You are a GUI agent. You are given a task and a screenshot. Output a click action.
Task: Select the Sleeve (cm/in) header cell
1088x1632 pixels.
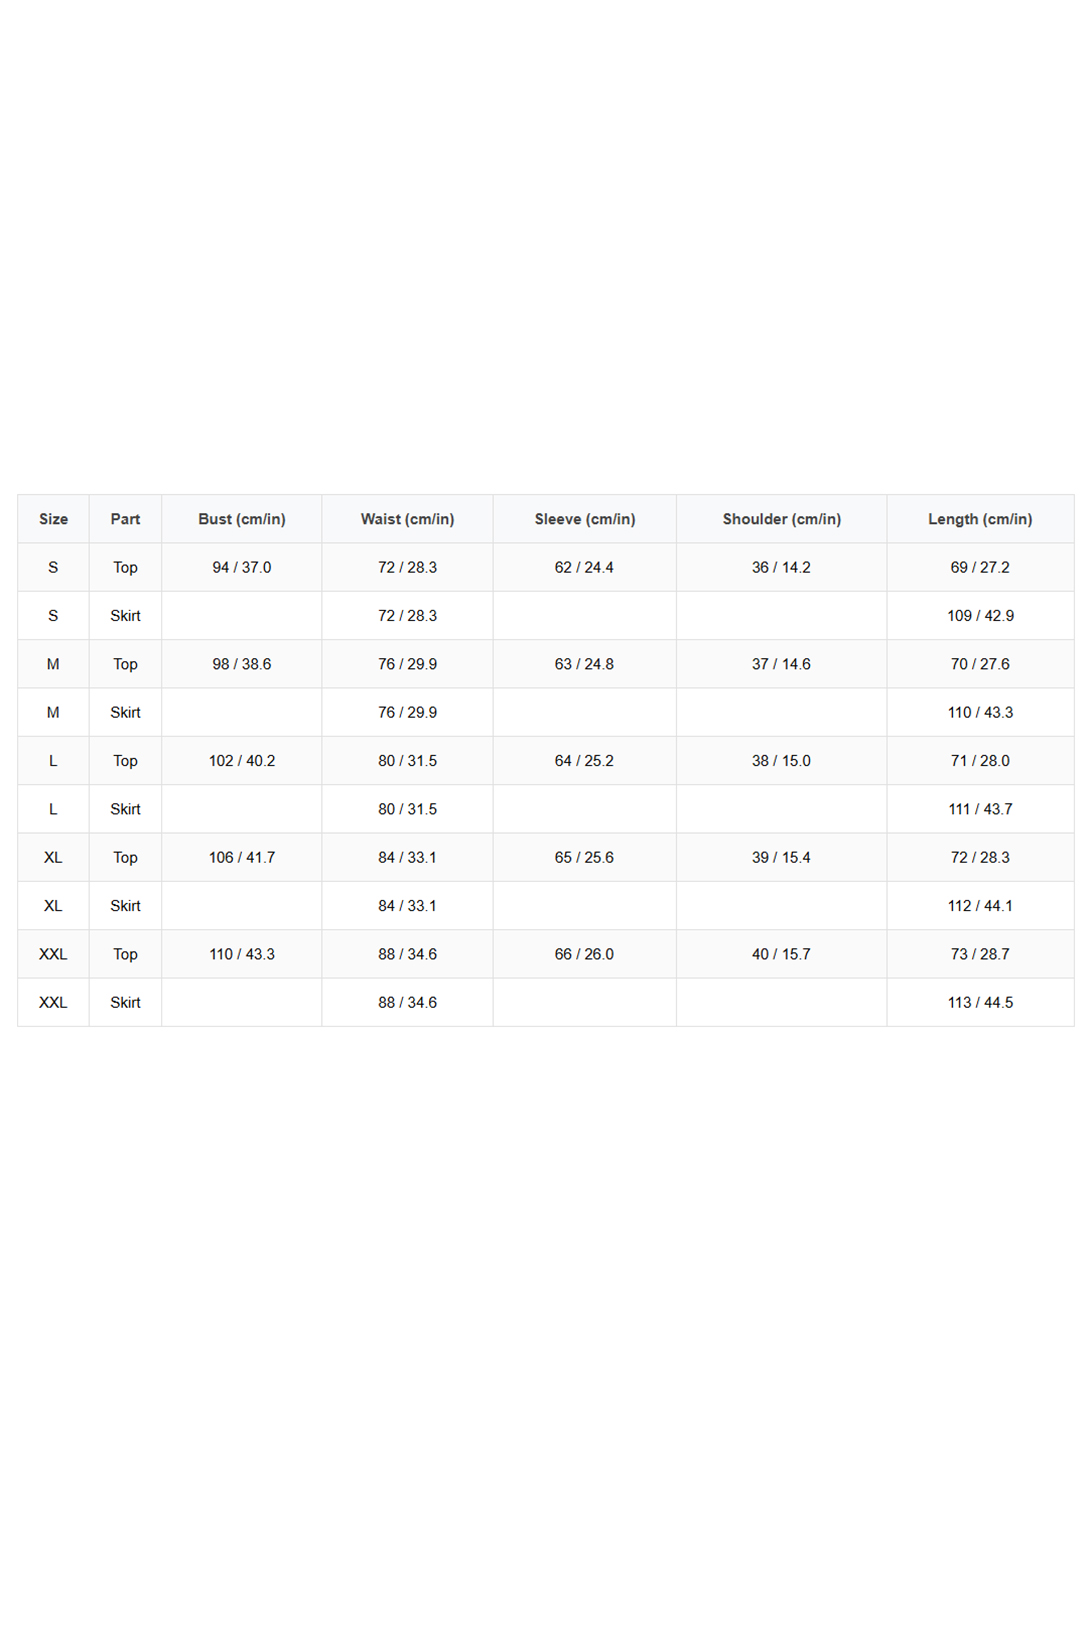[x=585, y=519]
